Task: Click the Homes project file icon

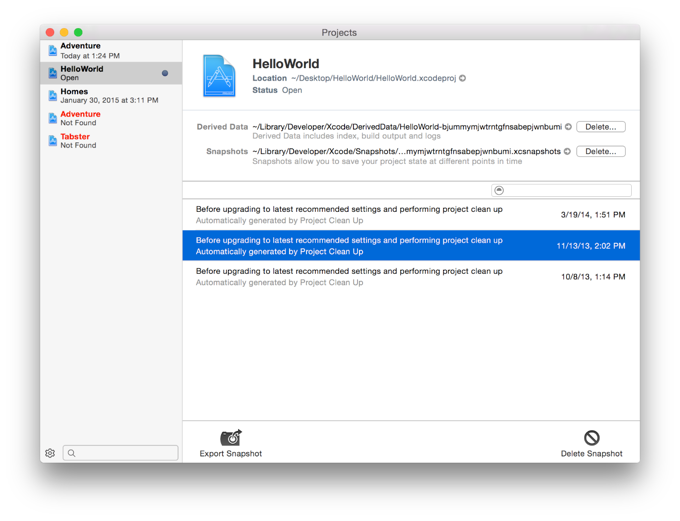Action: 52,95
